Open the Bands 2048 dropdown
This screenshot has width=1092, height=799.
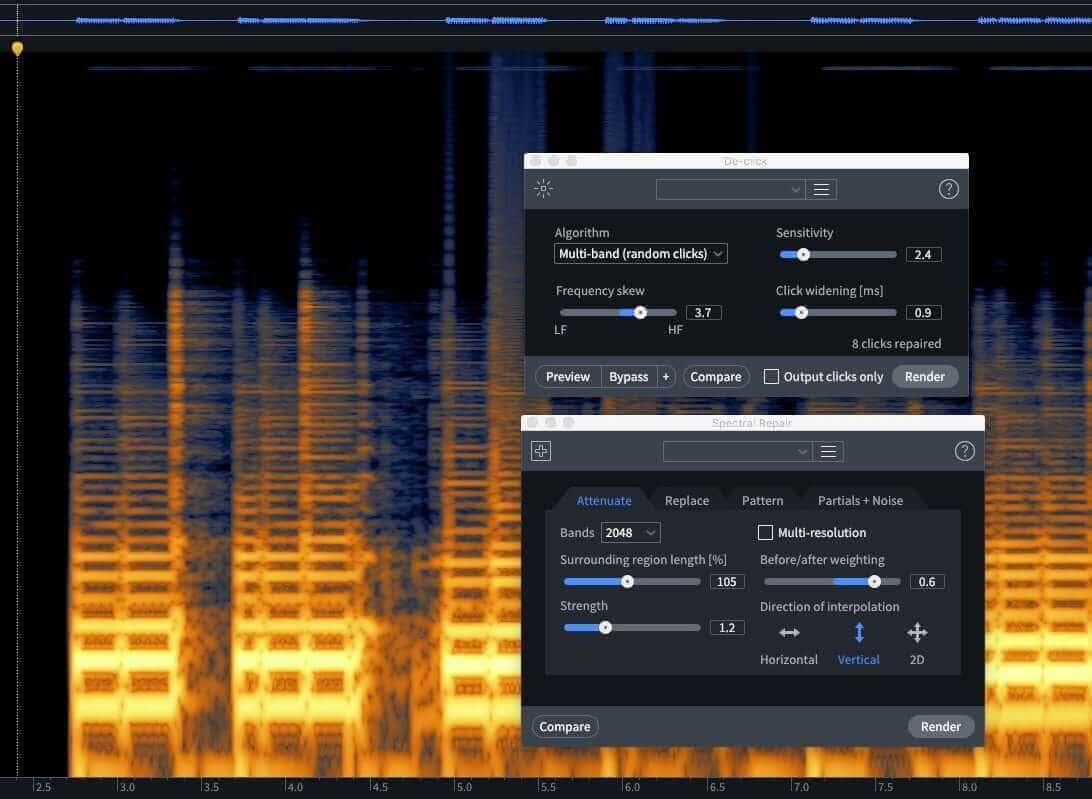(630, 533)
